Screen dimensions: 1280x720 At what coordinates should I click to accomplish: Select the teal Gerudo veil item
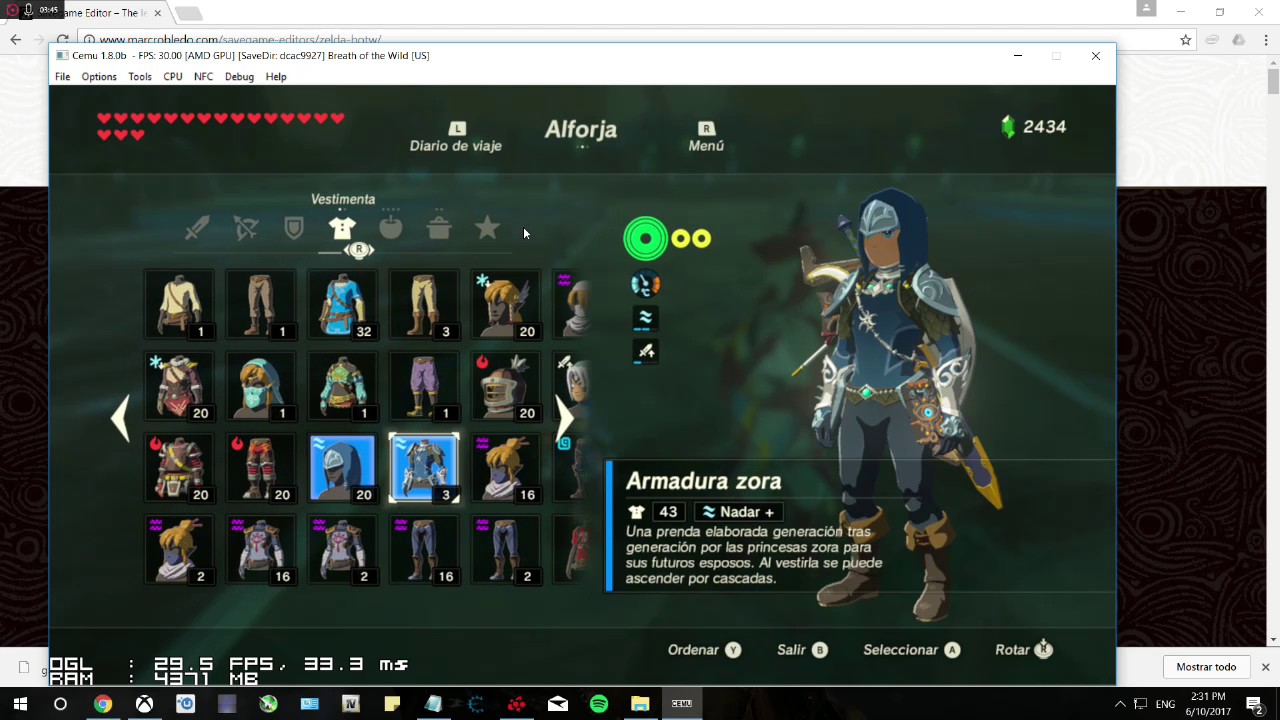pyautogui.click(x=261, y=386)
